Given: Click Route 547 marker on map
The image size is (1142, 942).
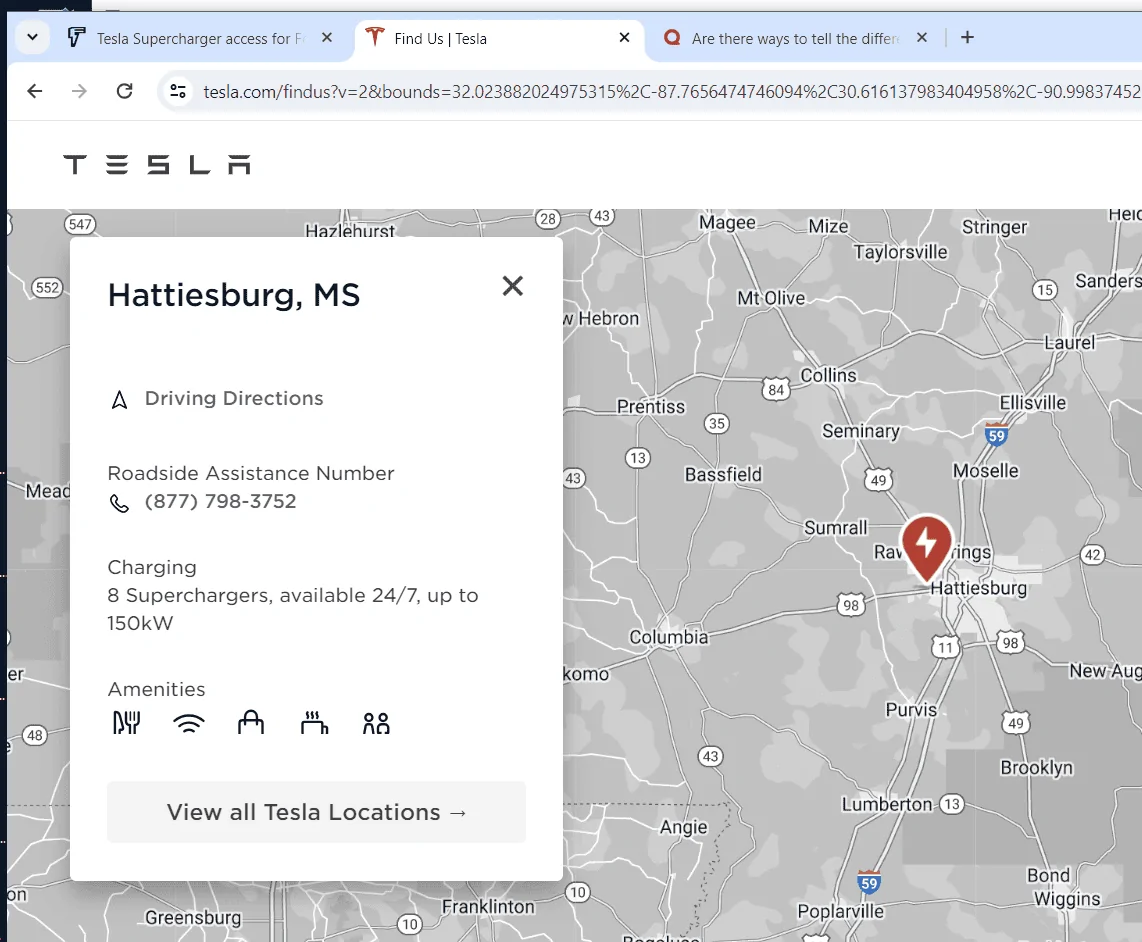Looking at the screenshot, I should [x=80, y=224].
